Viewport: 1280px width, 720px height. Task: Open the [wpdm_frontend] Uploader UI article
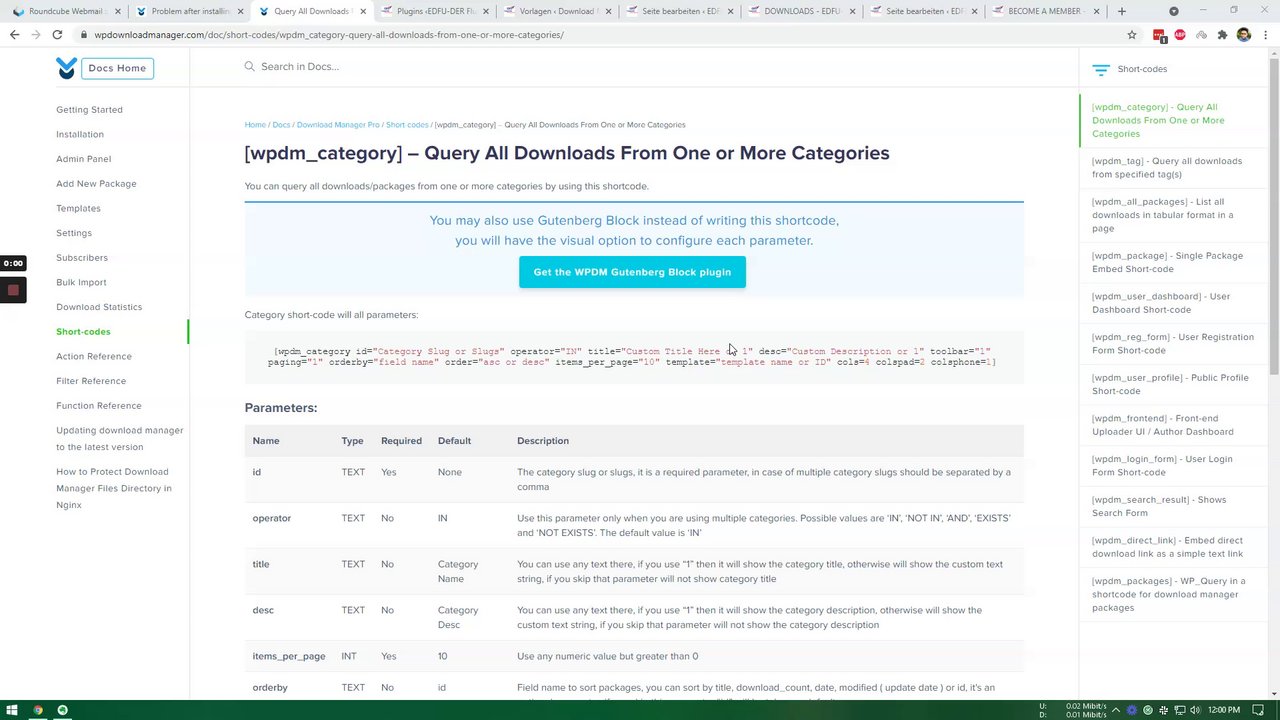coord(1163,425)
